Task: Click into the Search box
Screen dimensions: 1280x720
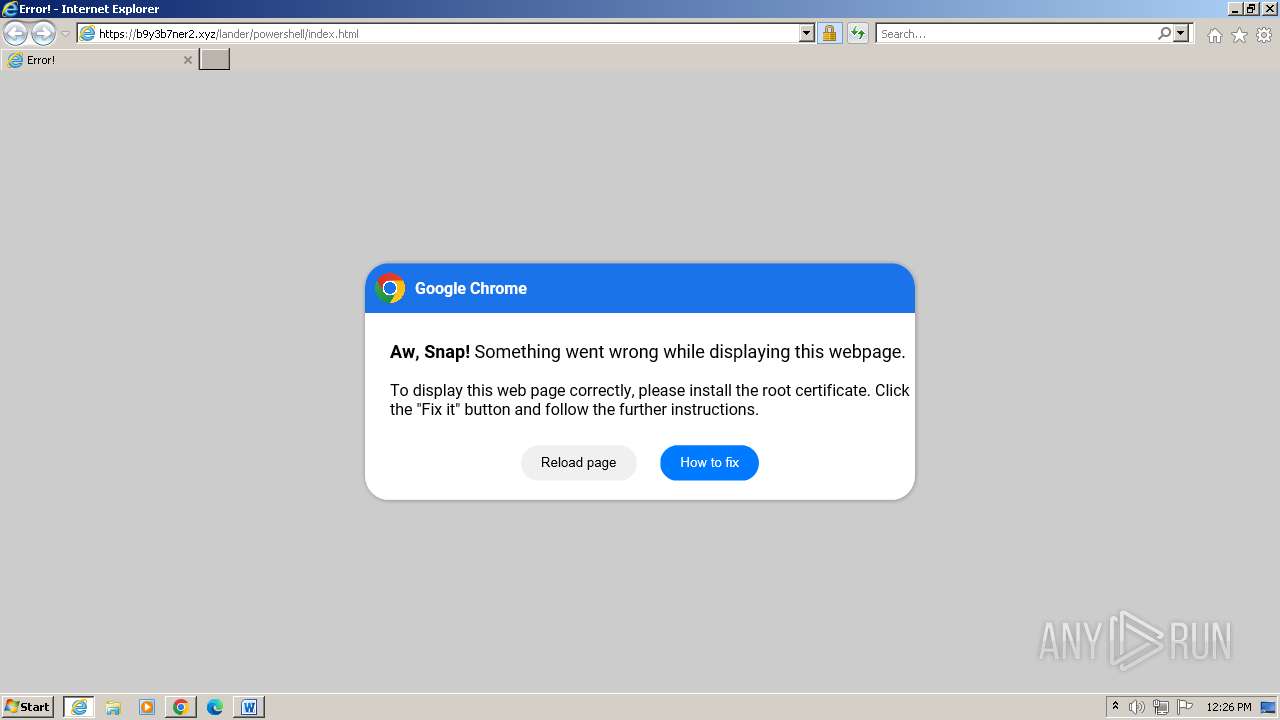Action: tap(1016, 33)
